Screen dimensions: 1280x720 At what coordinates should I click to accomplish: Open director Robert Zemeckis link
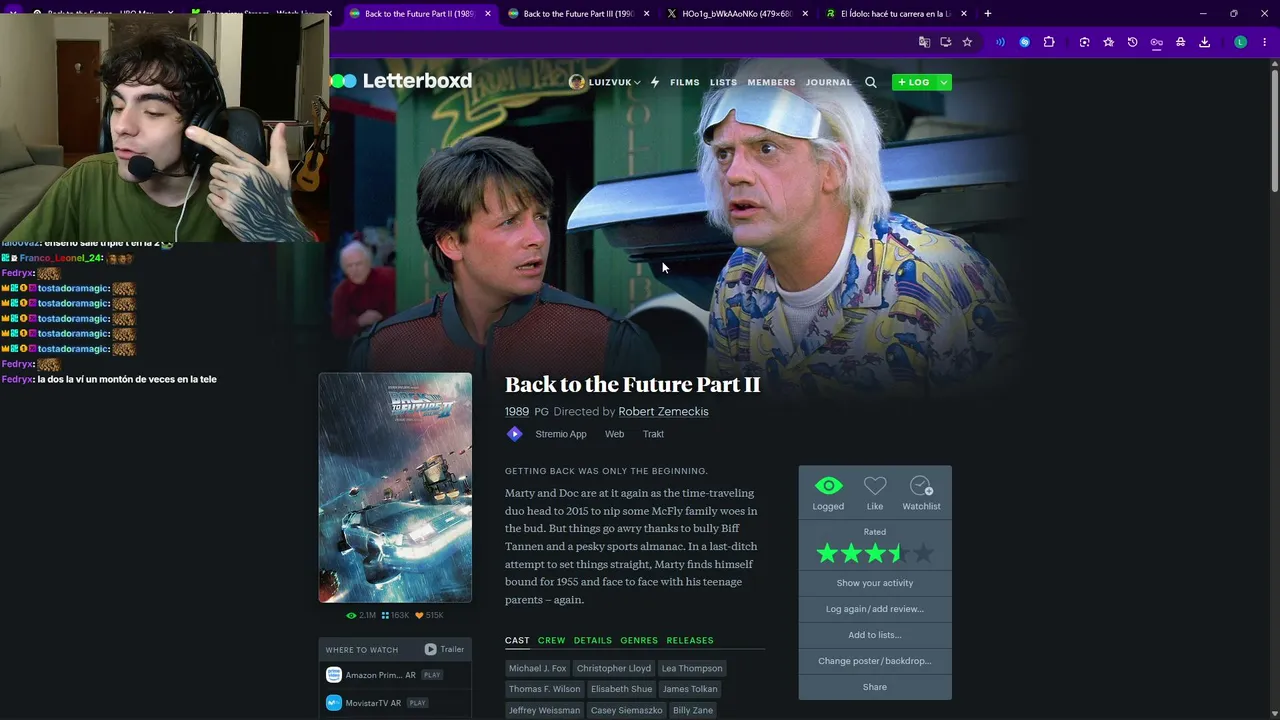[663, 411]
